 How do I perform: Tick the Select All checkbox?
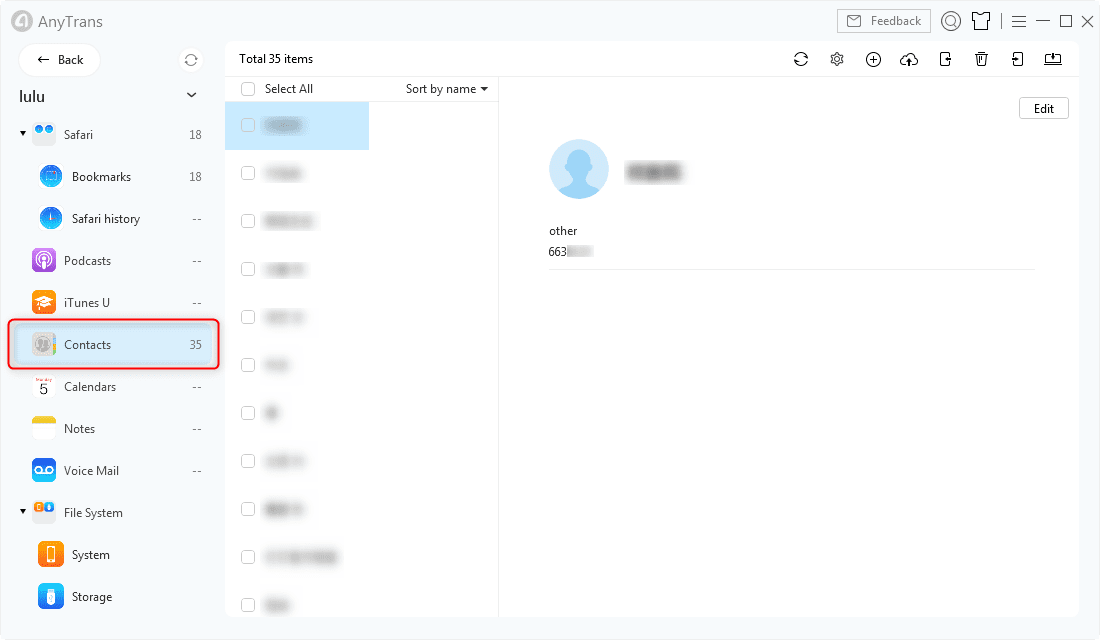248,89
